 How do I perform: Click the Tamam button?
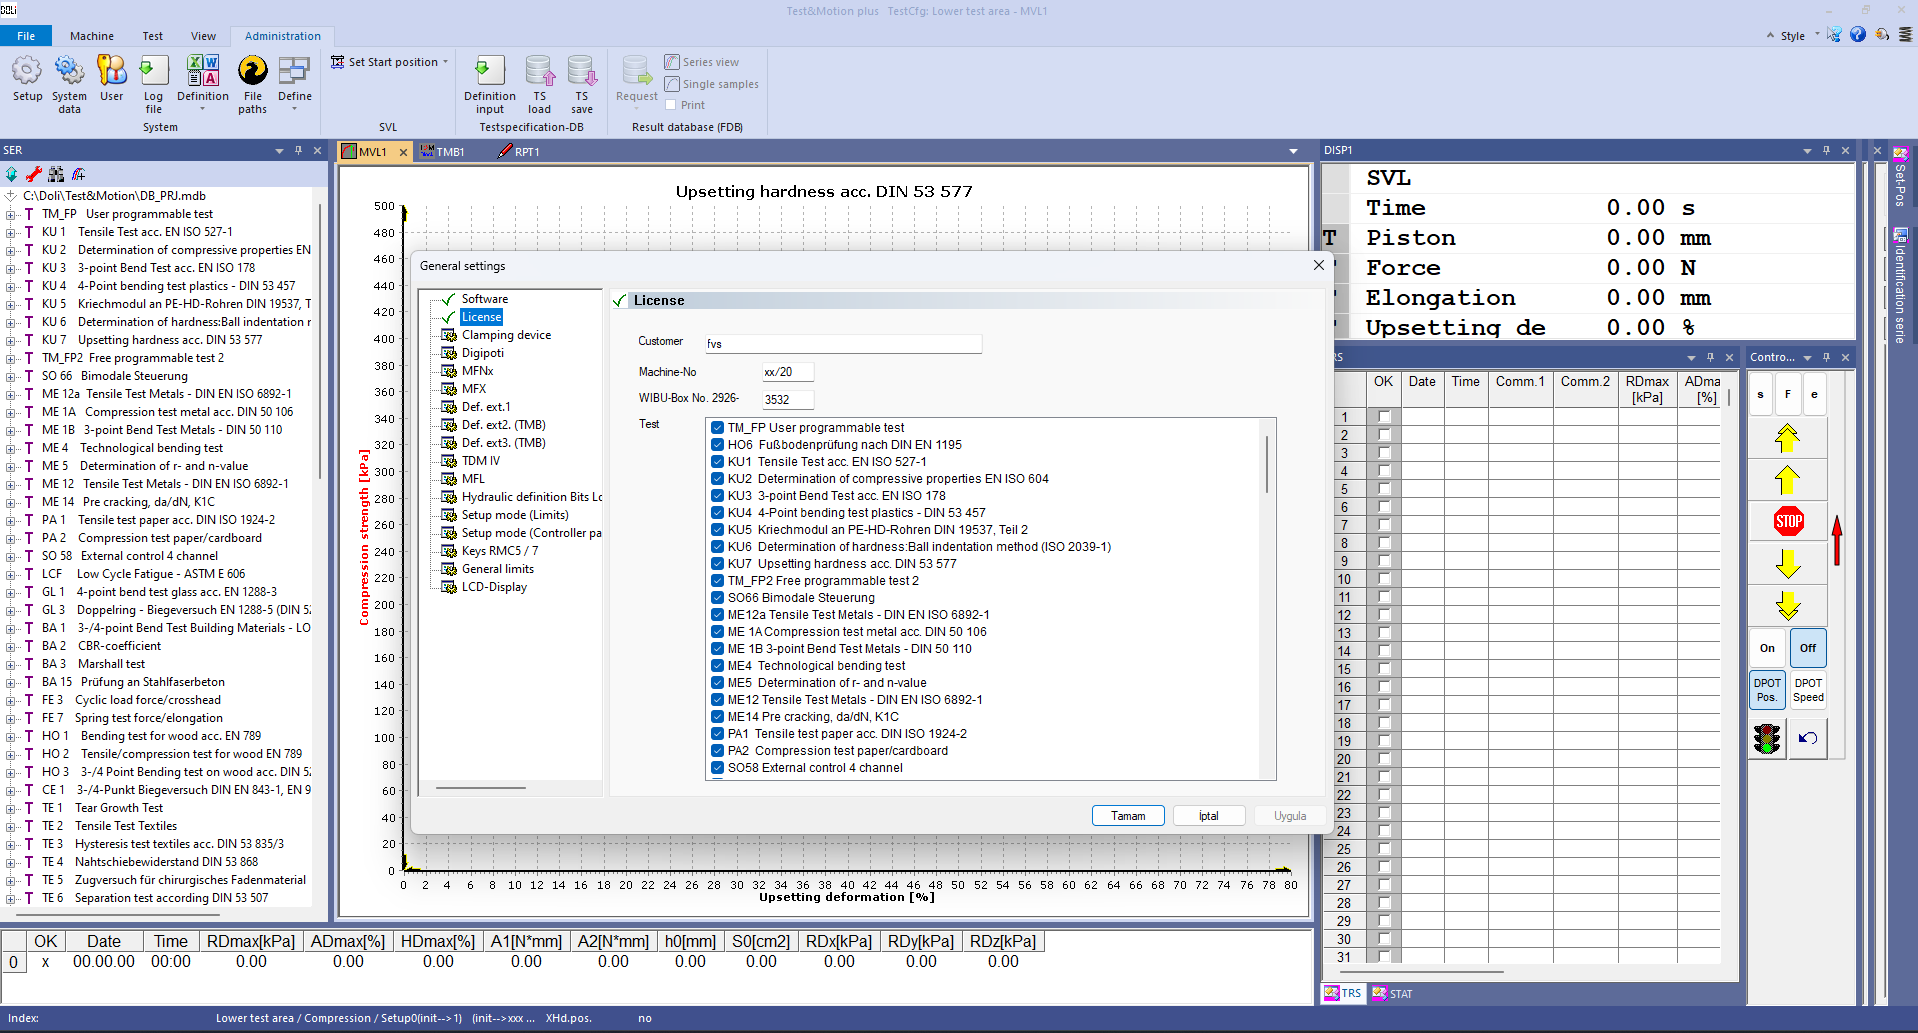pyautogui.click(x=1127, y=816)
